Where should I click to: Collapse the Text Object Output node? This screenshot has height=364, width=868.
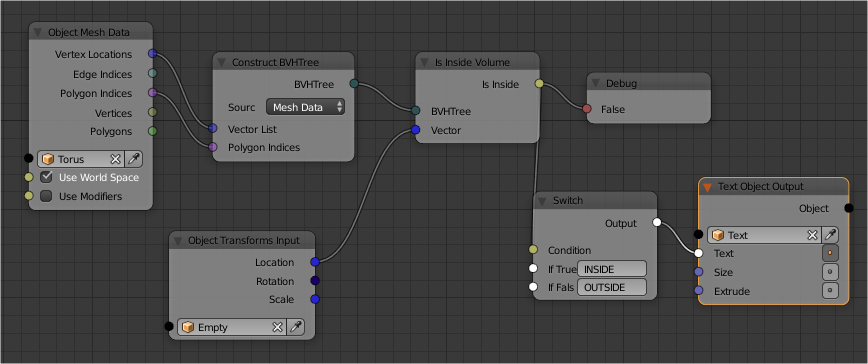[x=707, y=187]
